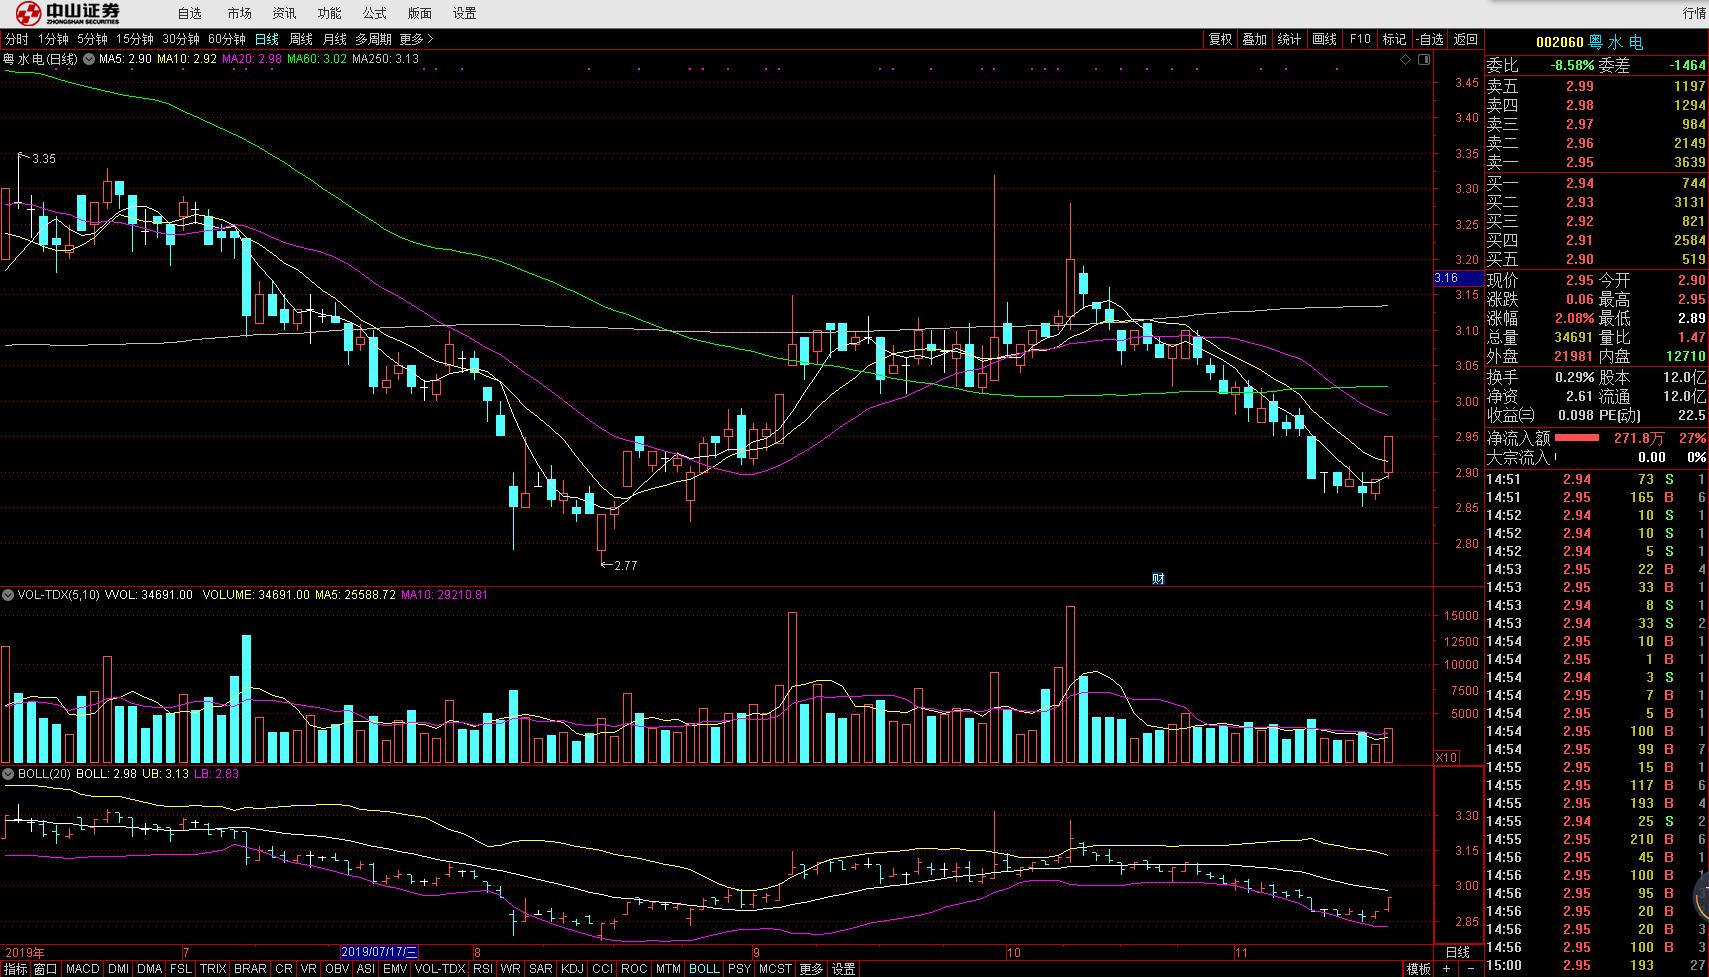The width and height of the screenshot is (1709, 977).
Task: Select the 窗口 tab at bottom
Action: tap(46, 969)
